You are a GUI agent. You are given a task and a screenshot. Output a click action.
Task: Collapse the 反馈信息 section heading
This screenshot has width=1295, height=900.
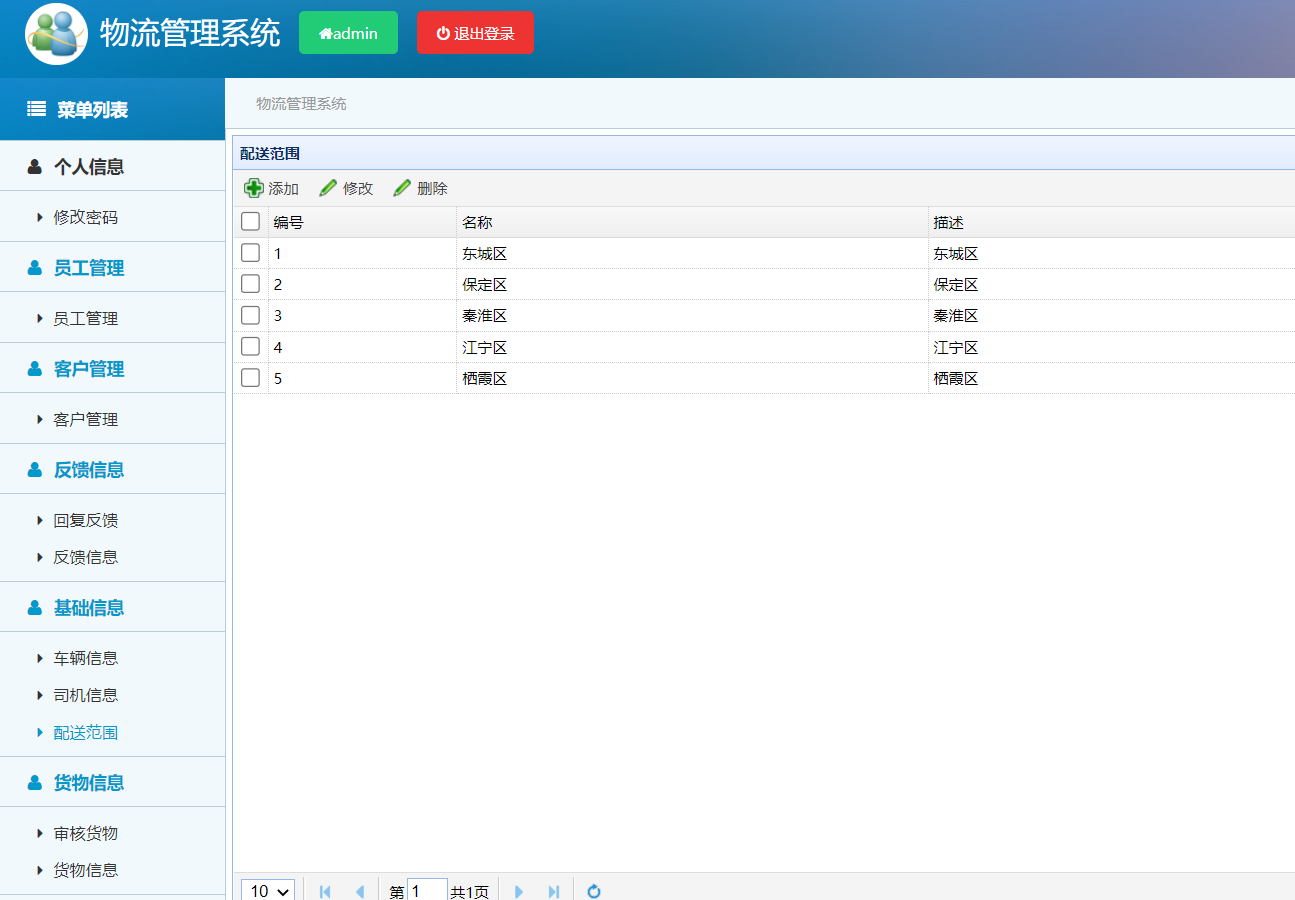click(x=112, y=469)
